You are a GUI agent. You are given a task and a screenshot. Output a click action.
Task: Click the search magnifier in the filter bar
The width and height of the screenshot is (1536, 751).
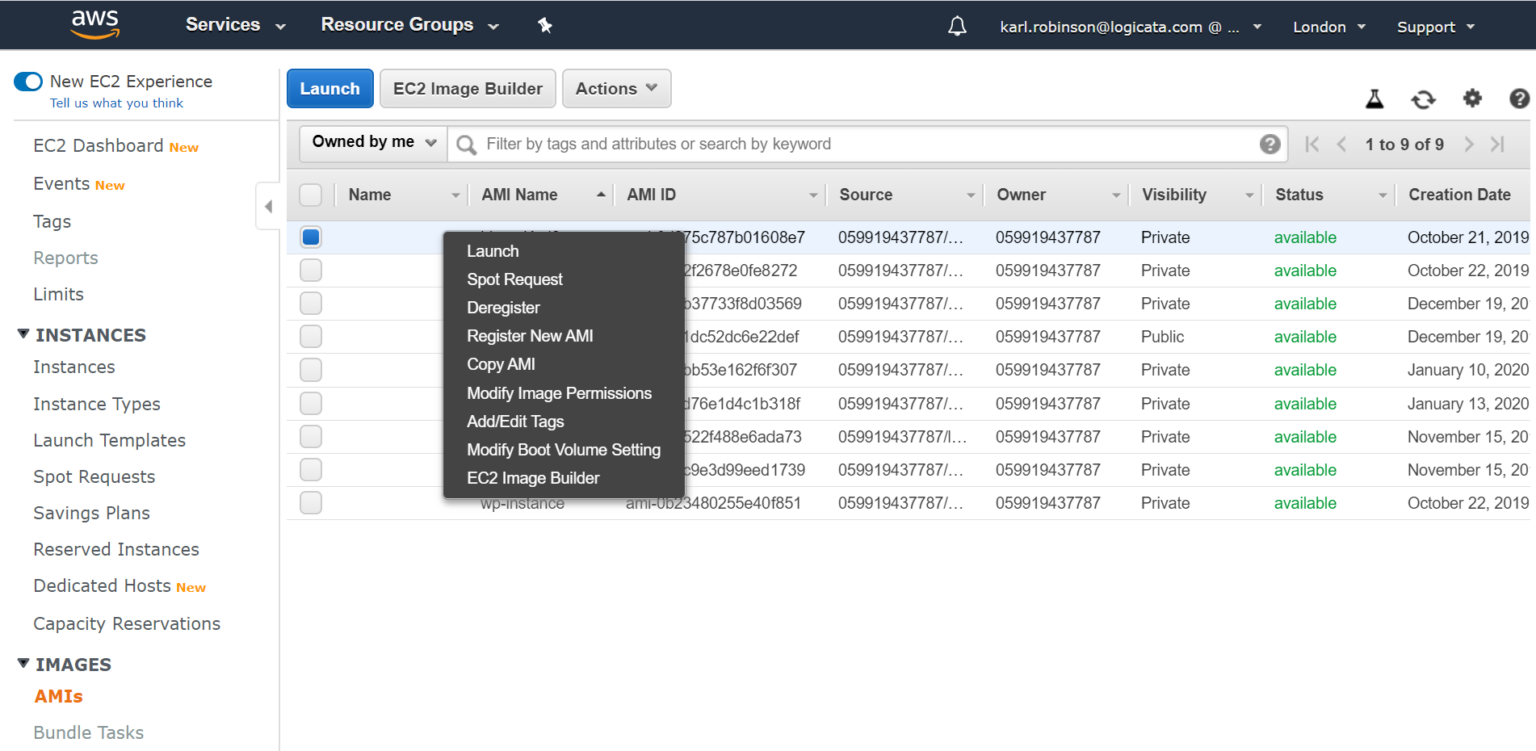coord(465,144)
